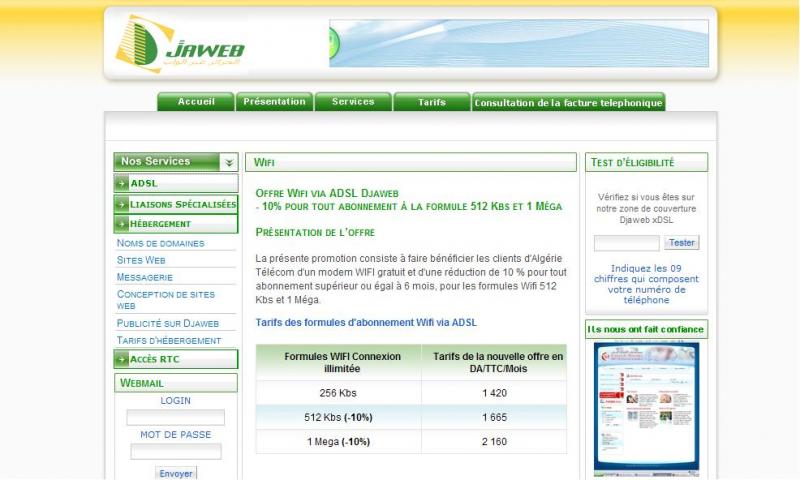Focus the phone number eligibility field

pos(626,243)
